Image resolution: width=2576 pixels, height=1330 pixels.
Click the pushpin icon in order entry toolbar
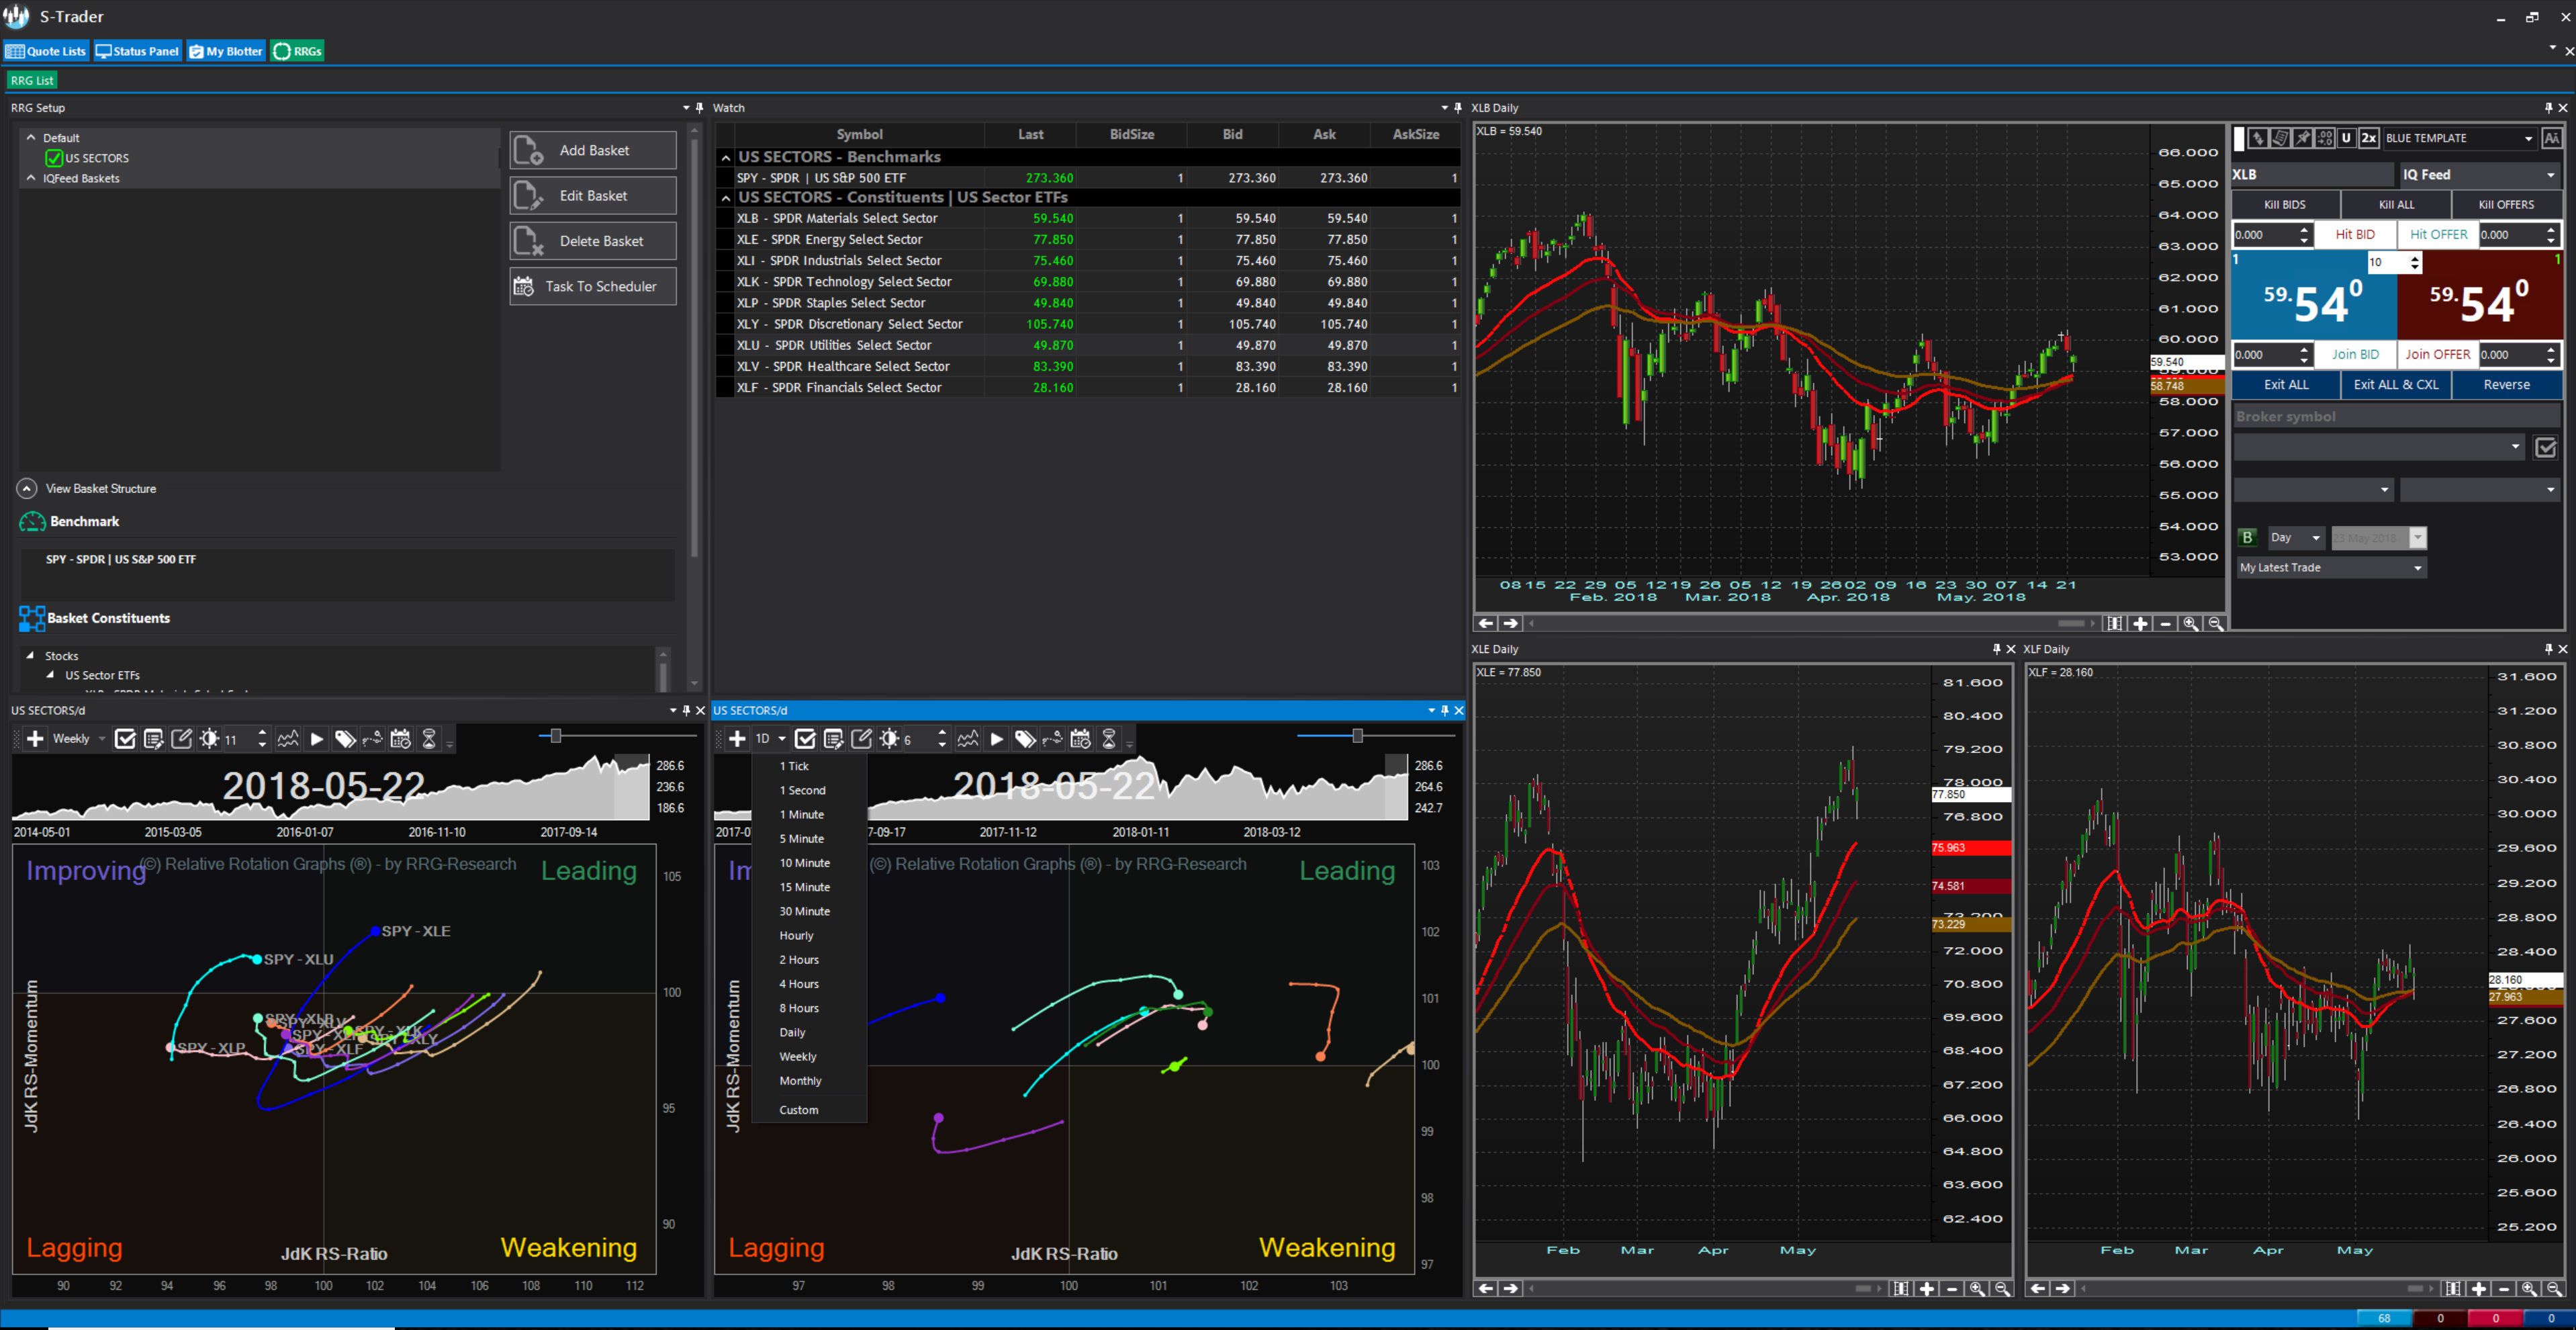point(2303,138)
